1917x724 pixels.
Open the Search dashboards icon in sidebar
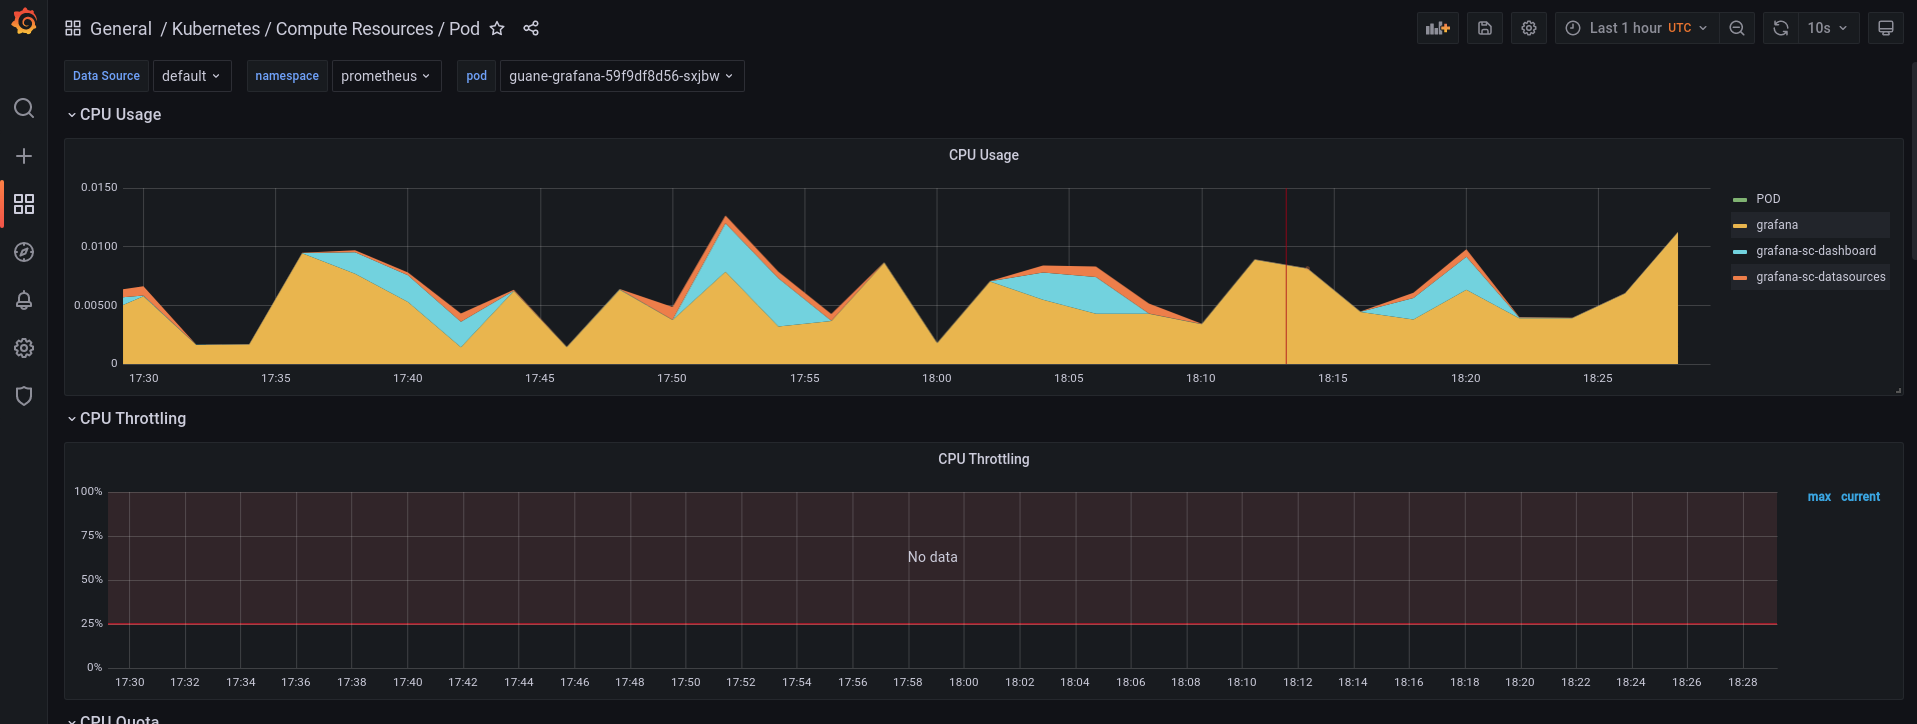(x=24, y=108)
